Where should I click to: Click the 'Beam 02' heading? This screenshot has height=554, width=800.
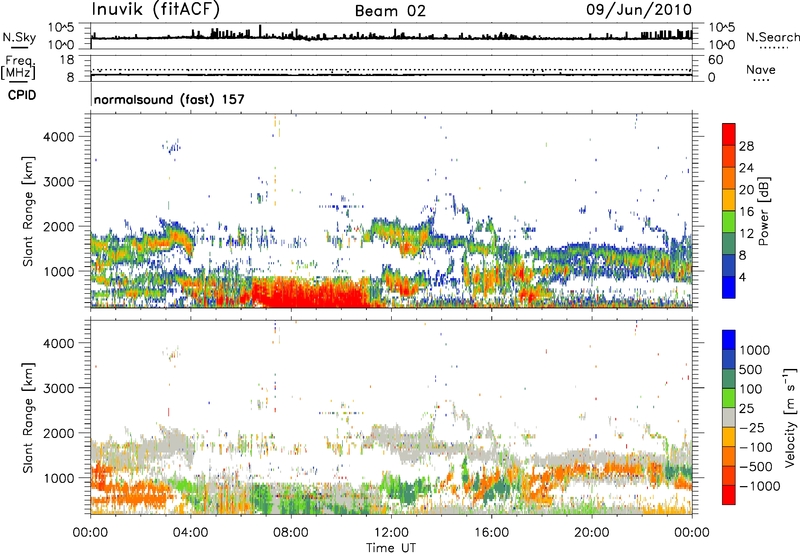pos(390,11)
